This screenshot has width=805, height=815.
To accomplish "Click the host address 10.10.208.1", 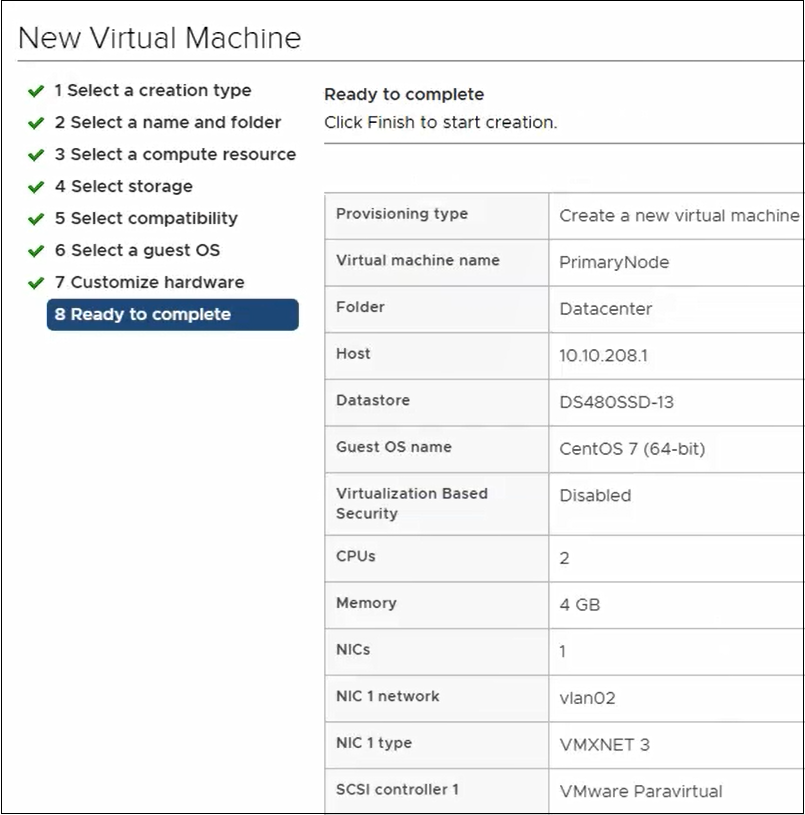I will (601, 355).
